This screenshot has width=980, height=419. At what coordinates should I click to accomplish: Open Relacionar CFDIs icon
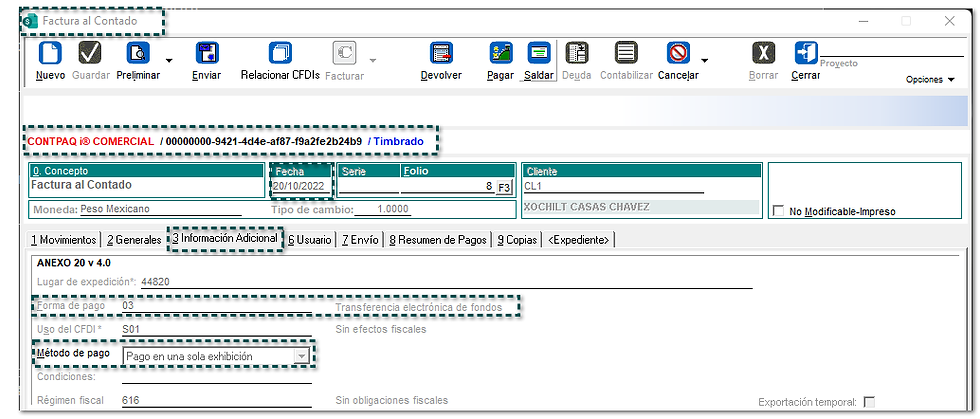pyautogui.click(x=280, y=53)
